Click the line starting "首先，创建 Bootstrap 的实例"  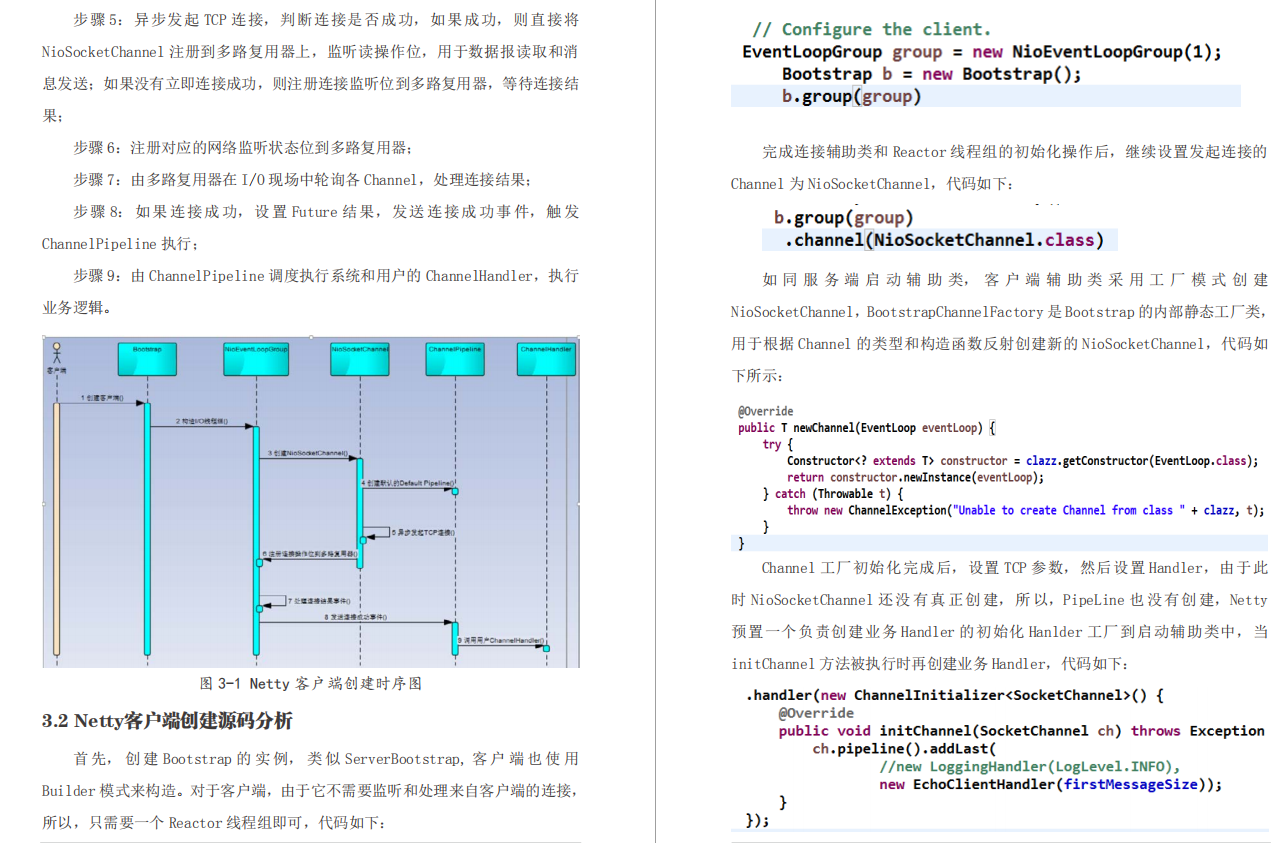[326, 759]
